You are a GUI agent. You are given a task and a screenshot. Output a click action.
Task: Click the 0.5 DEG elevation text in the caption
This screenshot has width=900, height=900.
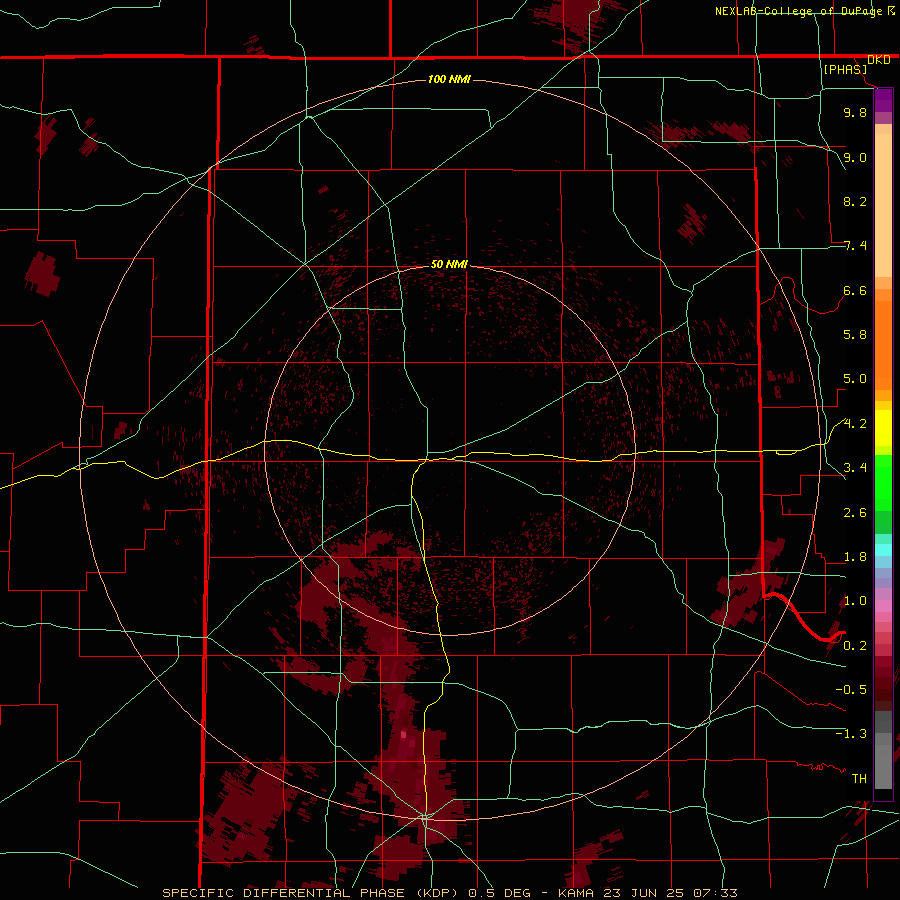(499, 893)
